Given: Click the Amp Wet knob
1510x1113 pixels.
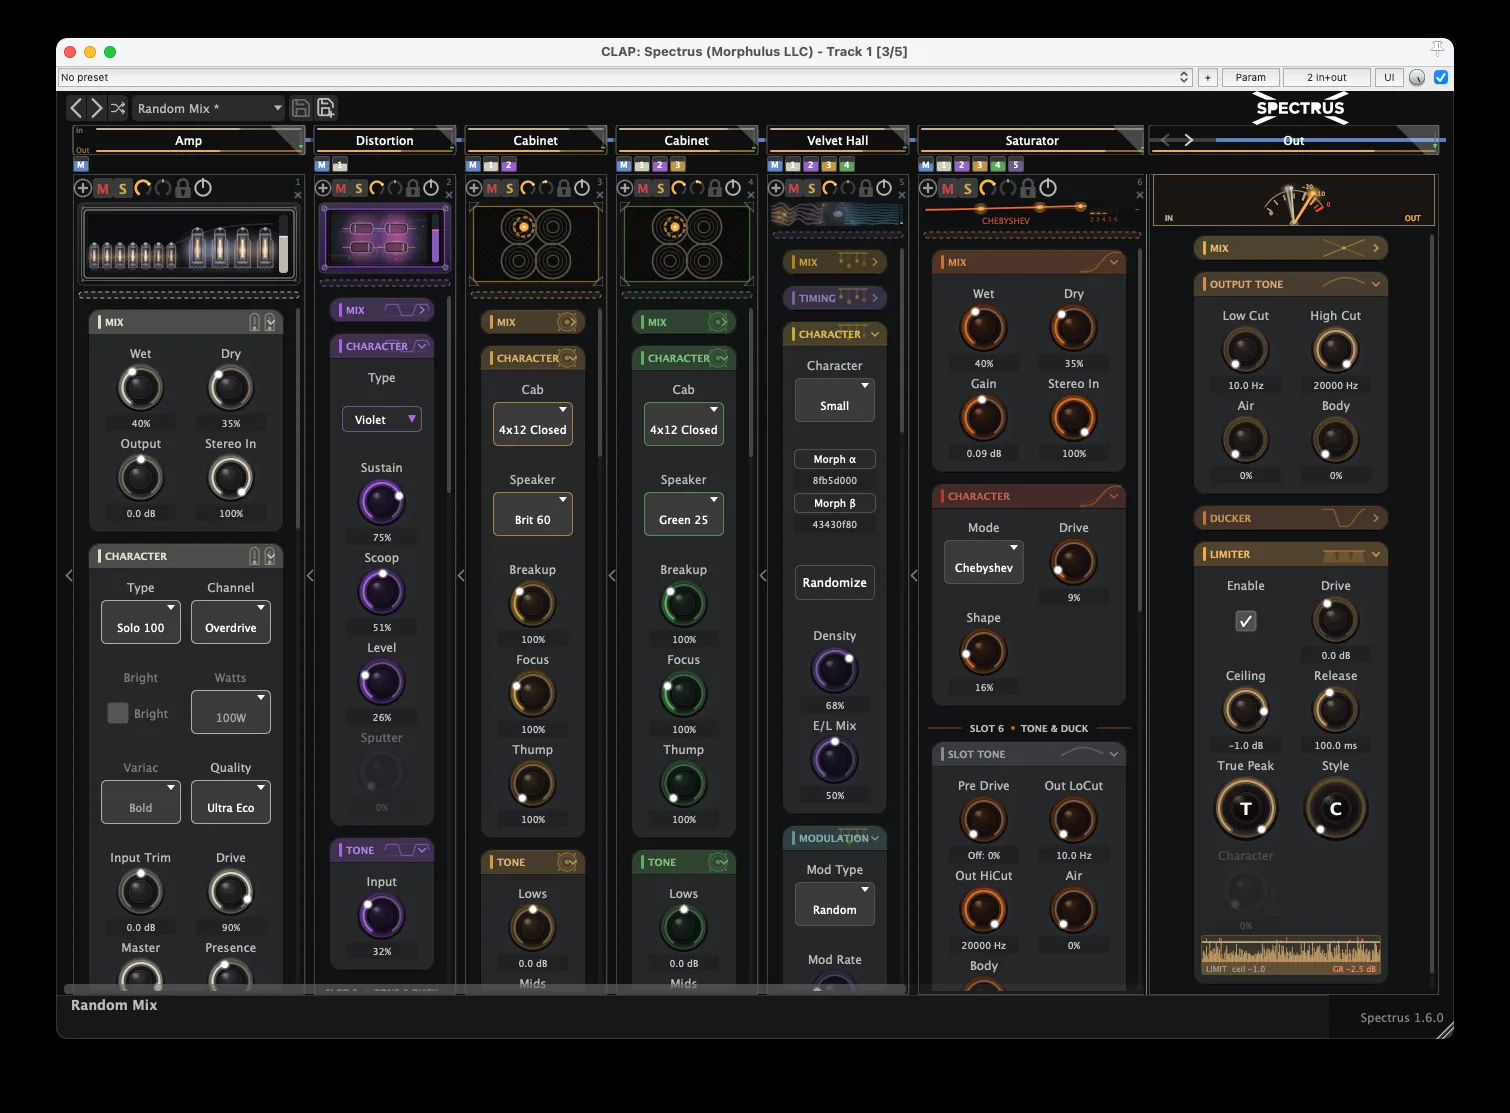Looking at the screenshot, I should pos(141,388).
